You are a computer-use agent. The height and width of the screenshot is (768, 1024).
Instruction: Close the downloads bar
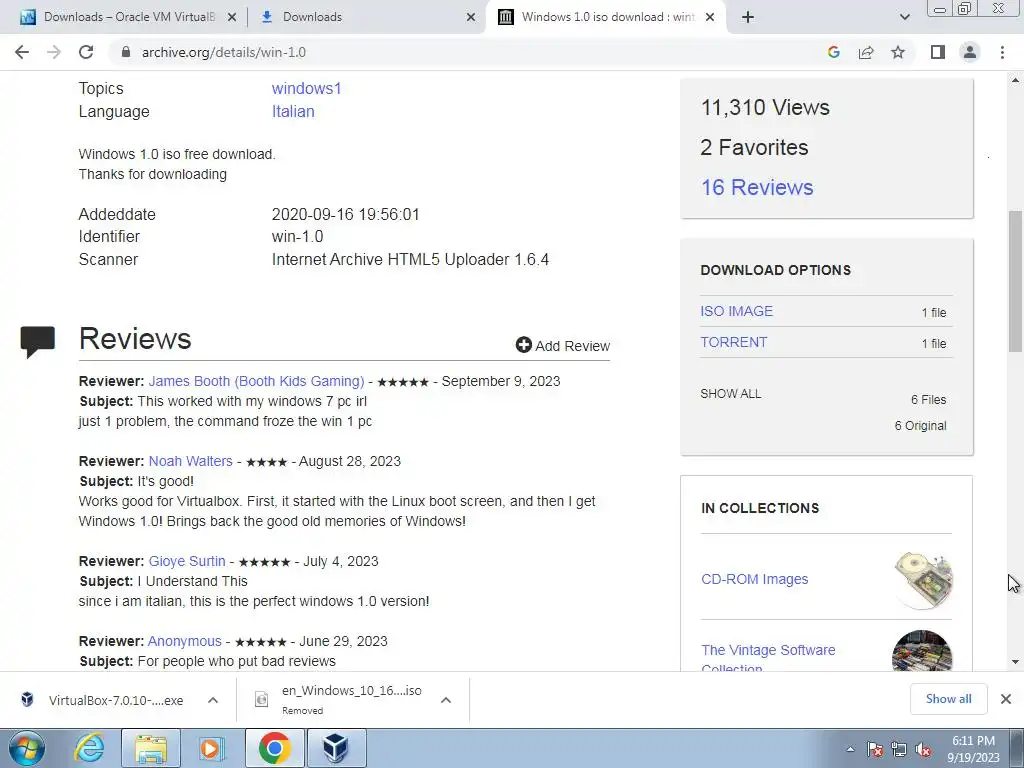[x=1006, y=699]
